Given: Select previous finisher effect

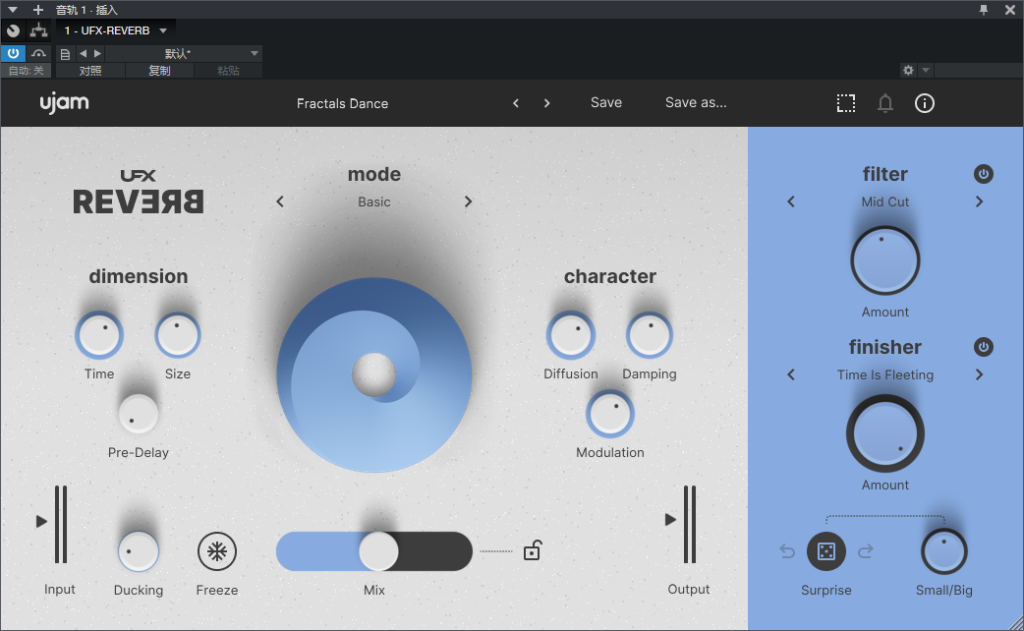Looking at the screenshot, I should coord(791,375).
